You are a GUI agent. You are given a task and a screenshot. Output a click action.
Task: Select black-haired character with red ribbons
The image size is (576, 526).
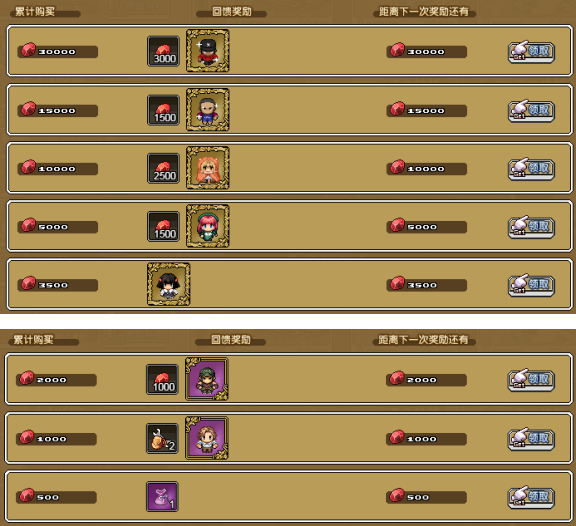pyautogui.click(x=169, y=284)
